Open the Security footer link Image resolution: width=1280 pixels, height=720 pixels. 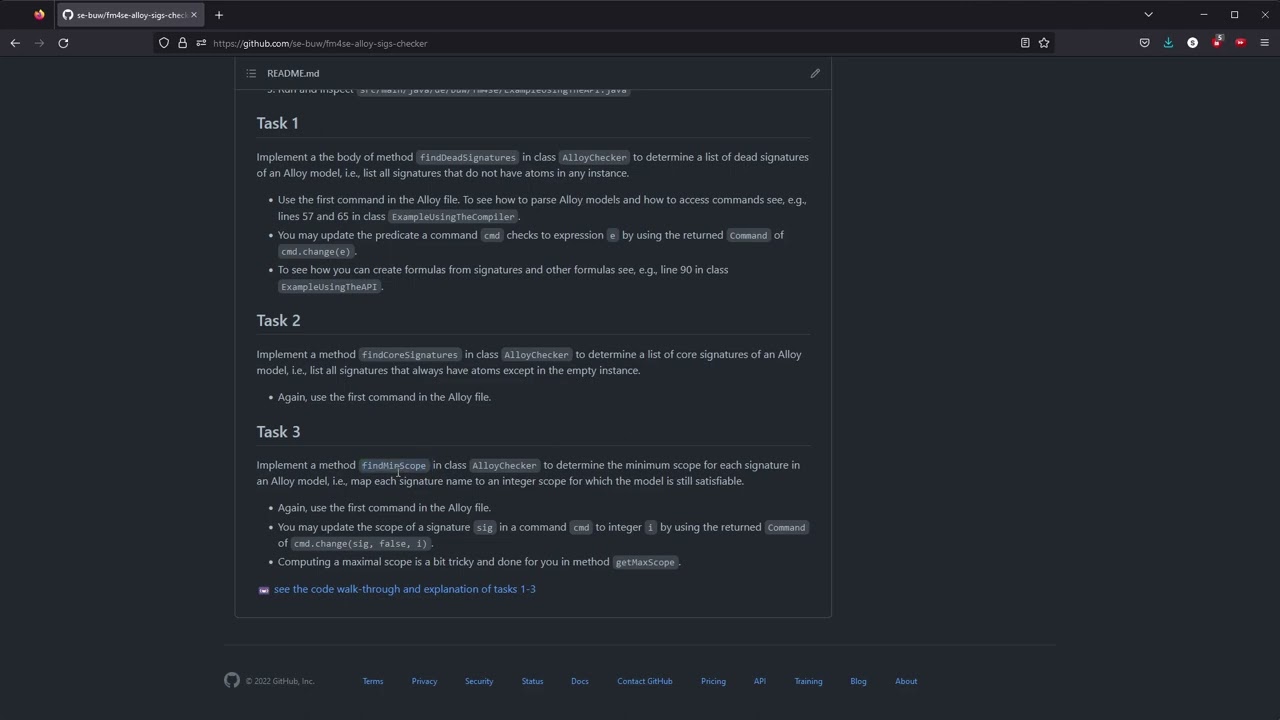(x=479, y=681)
